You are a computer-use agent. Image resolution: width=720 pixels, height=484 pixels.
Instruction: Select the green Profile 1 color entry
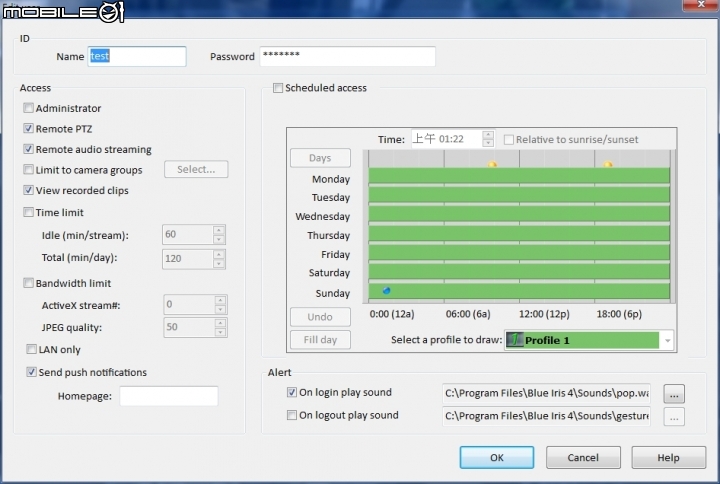click(x=583, y=340)
